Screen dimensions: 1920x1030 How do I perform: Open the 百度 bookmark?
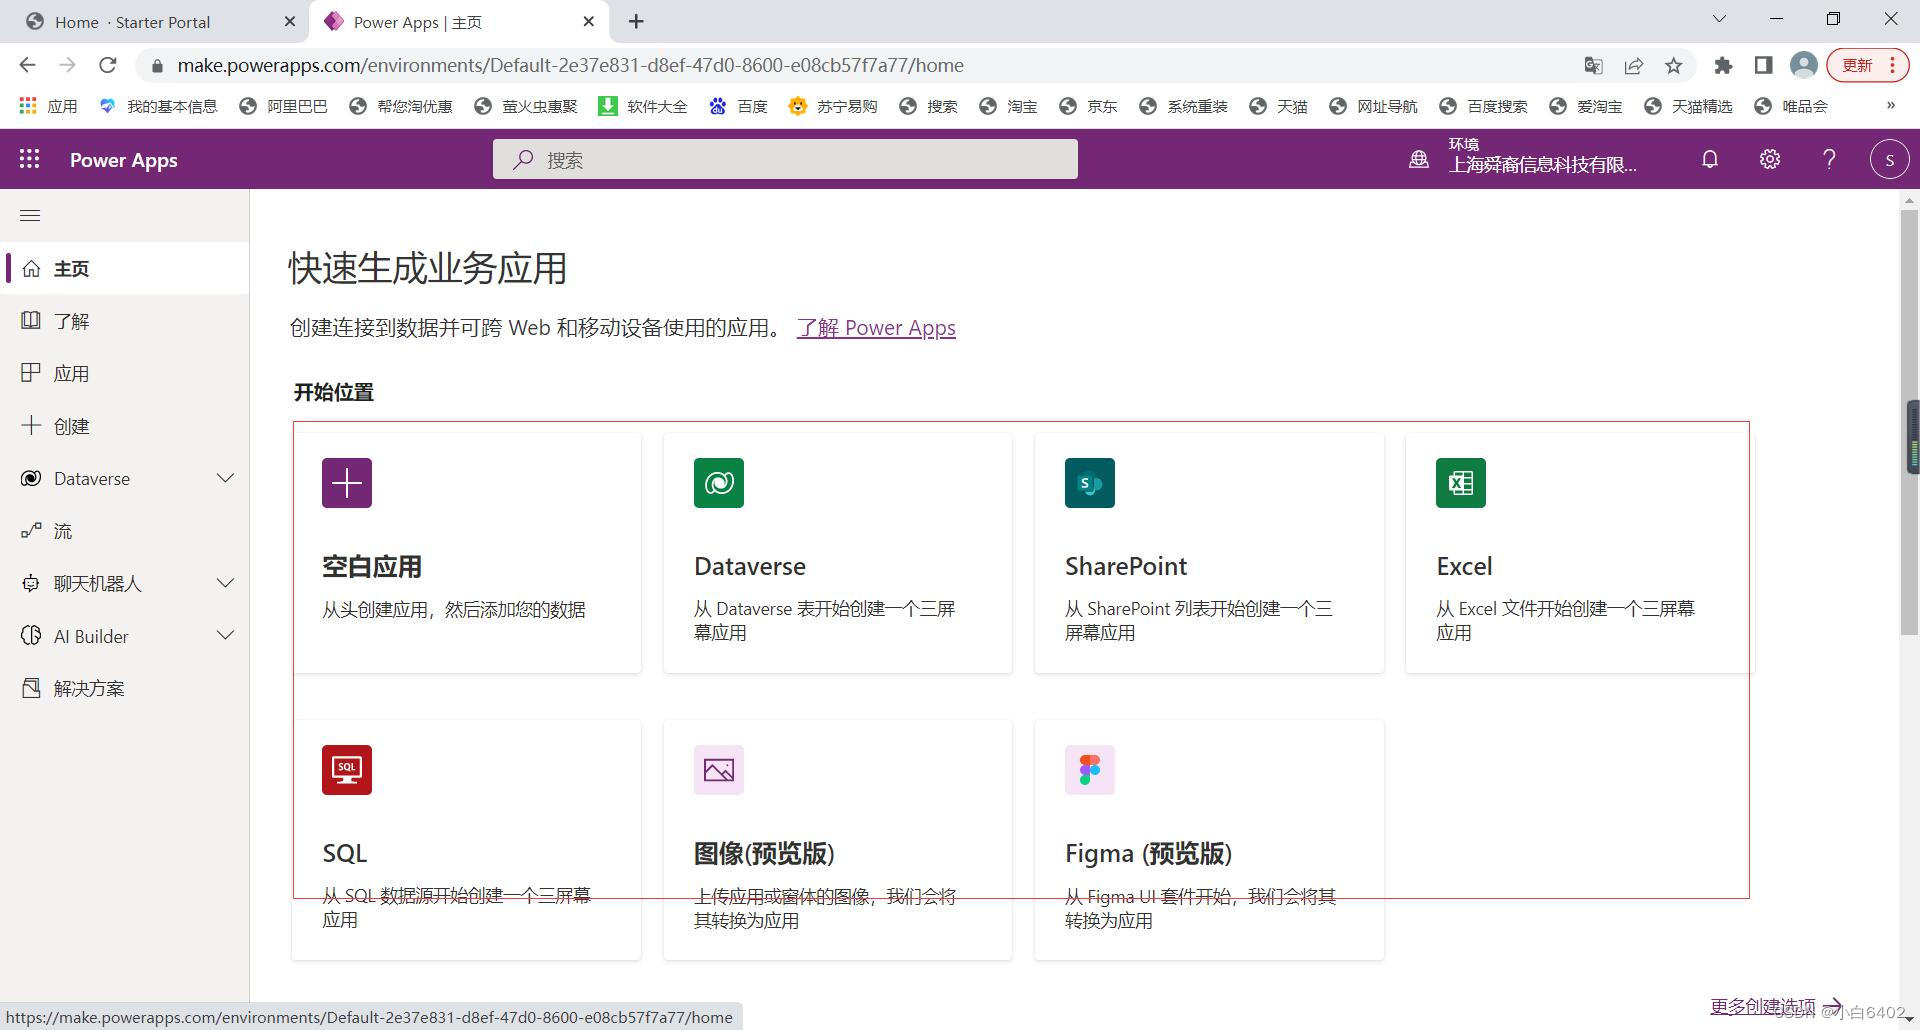[738, 106]
